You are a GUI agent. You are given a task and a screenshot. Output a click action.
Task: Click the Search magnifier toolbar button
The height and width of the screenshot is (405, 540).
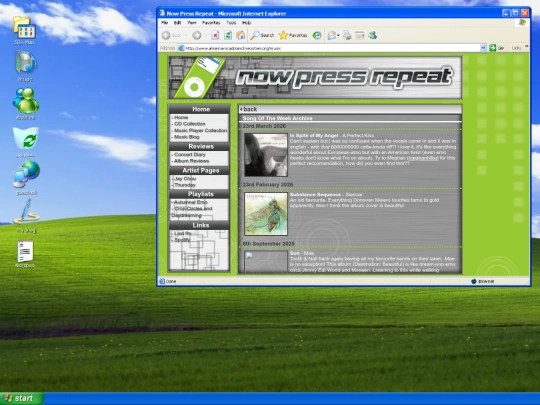click(262, 35)
